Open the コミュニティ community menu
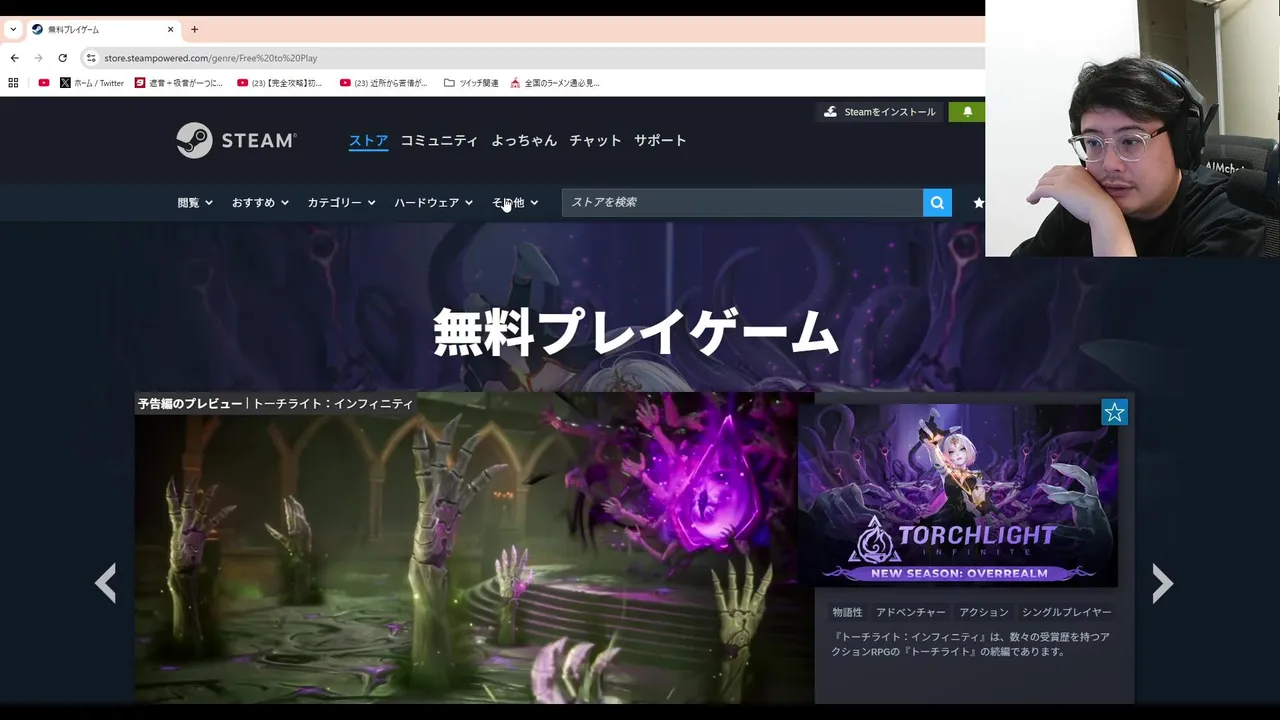 [x=439, y=141]
